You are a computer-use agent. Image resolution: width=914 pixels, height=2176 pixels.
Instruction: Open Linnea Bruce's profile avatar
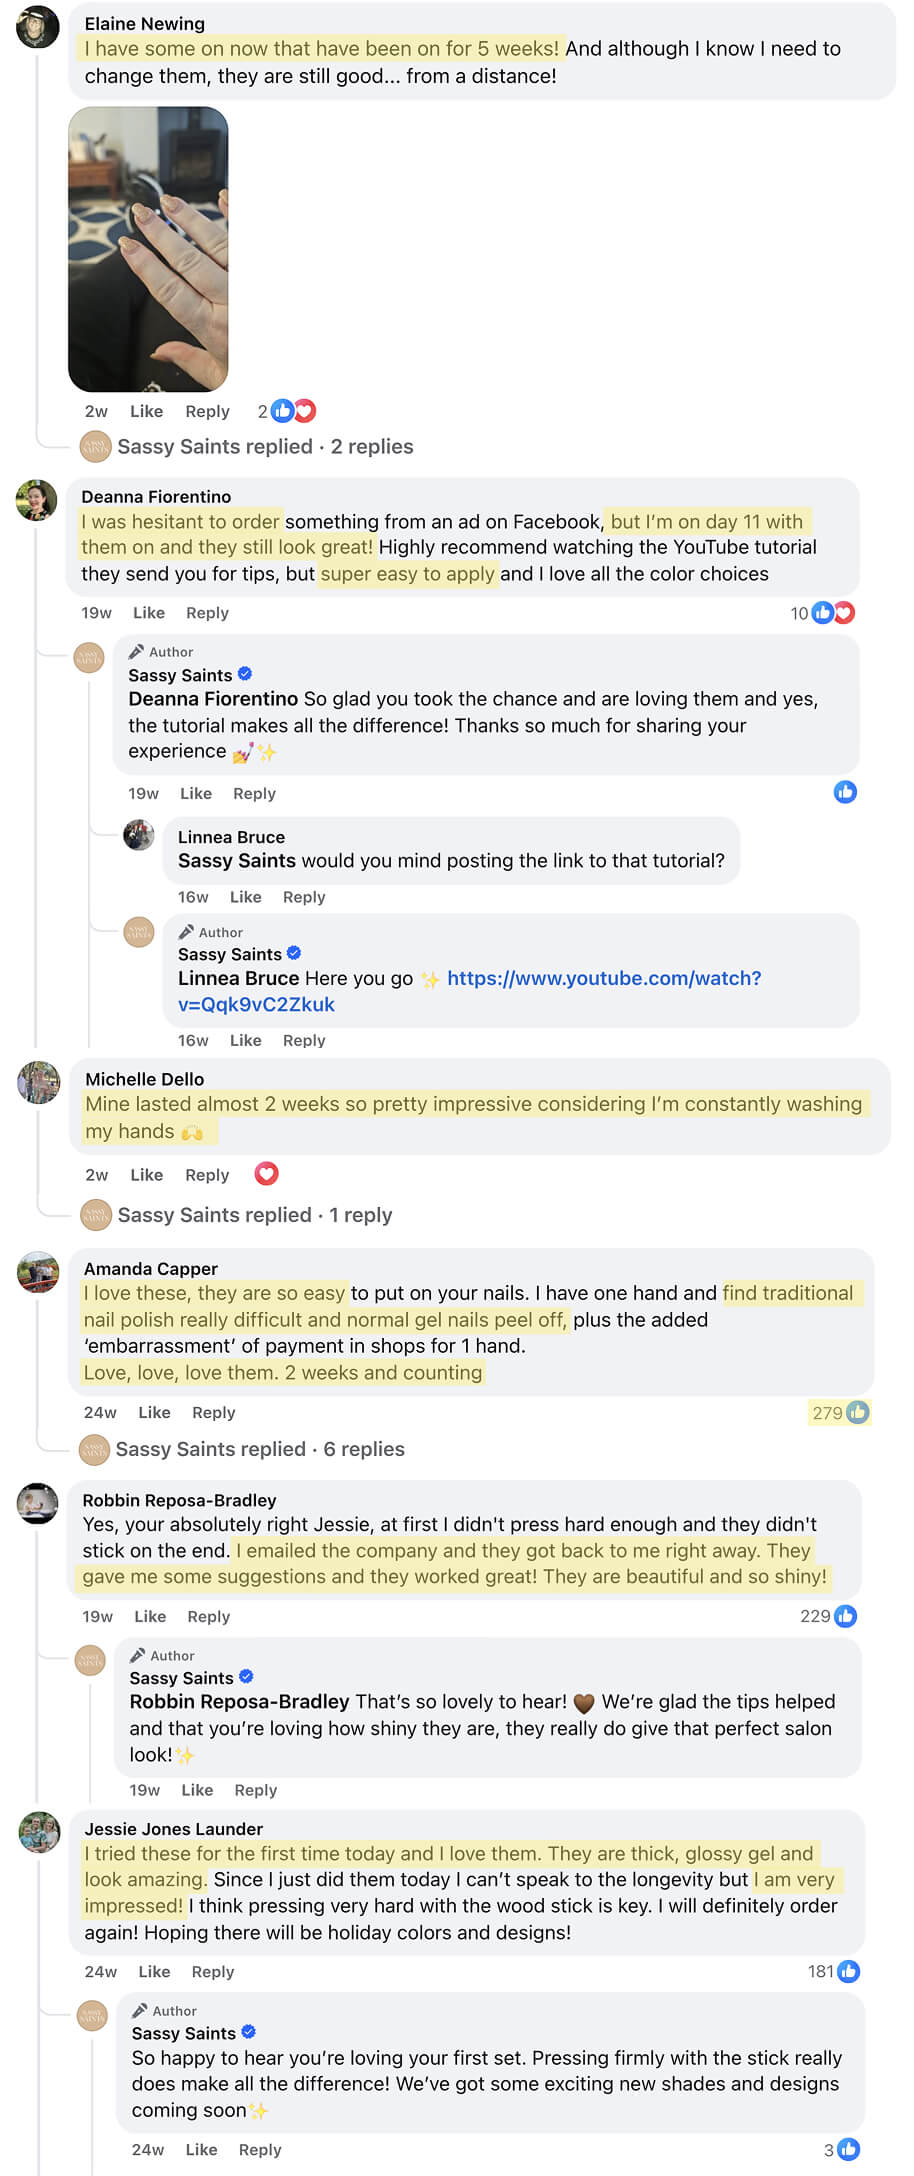coord(139,834)
